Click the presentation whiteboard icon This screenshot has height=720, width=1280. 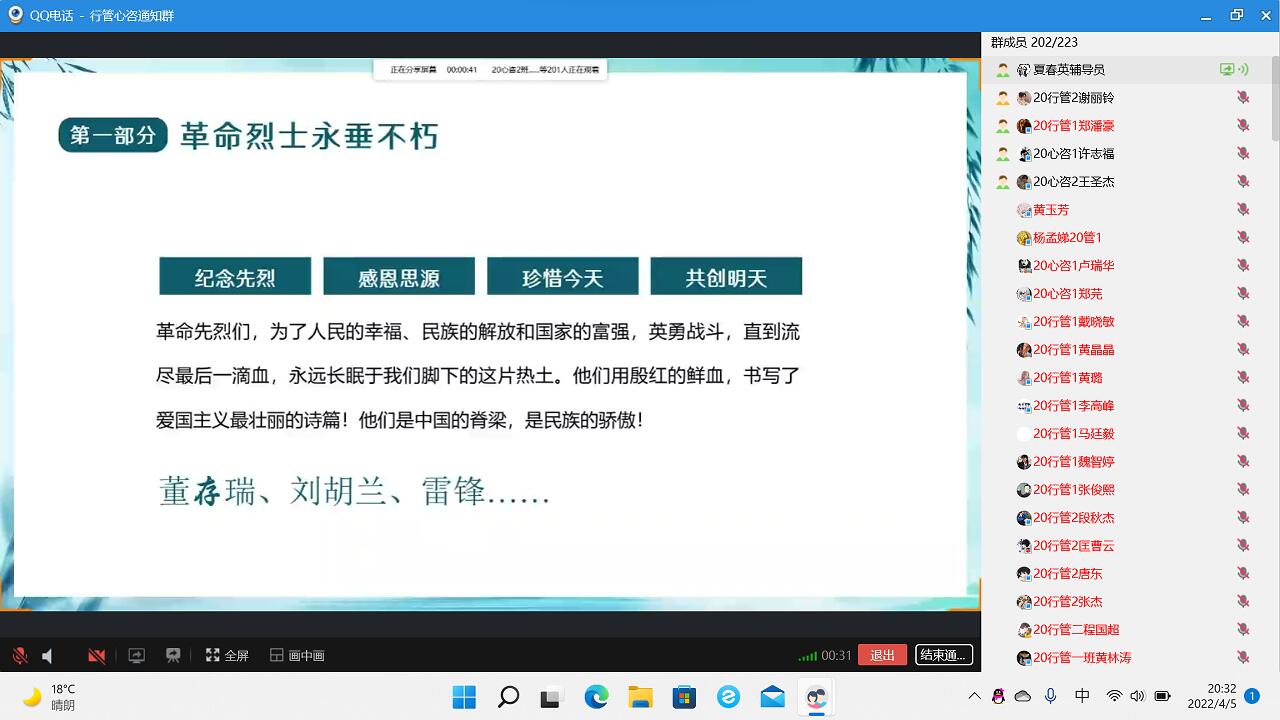point(173,656)
